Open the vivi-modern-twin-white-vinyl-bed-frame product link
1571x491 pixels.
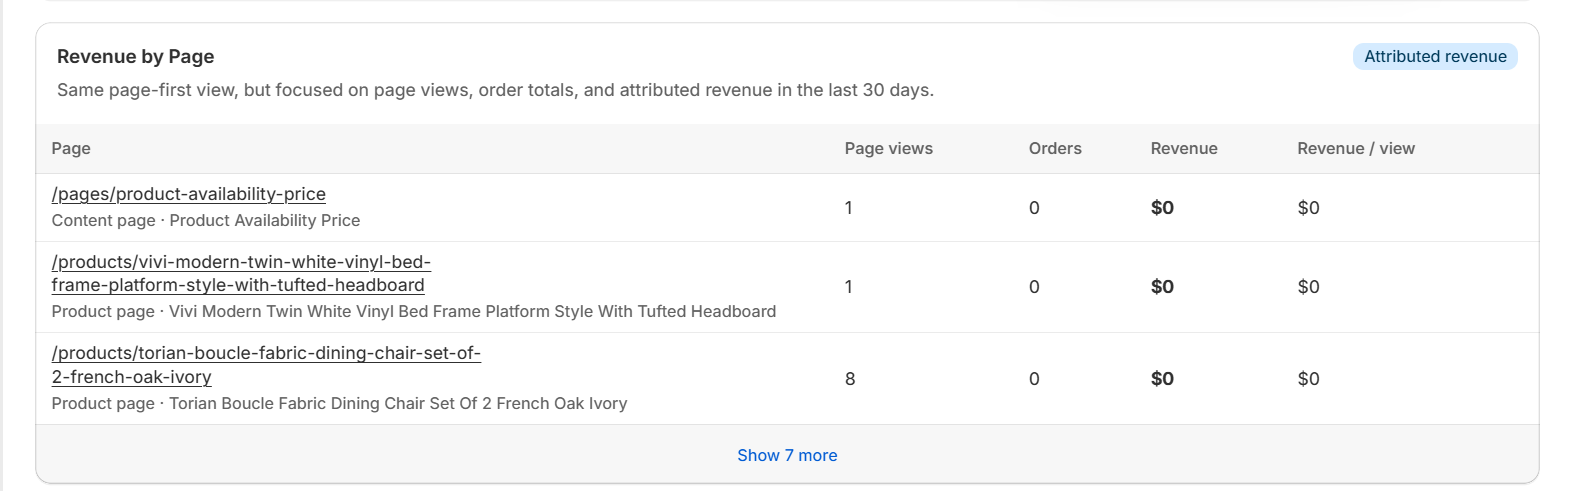tap(240, 273)
